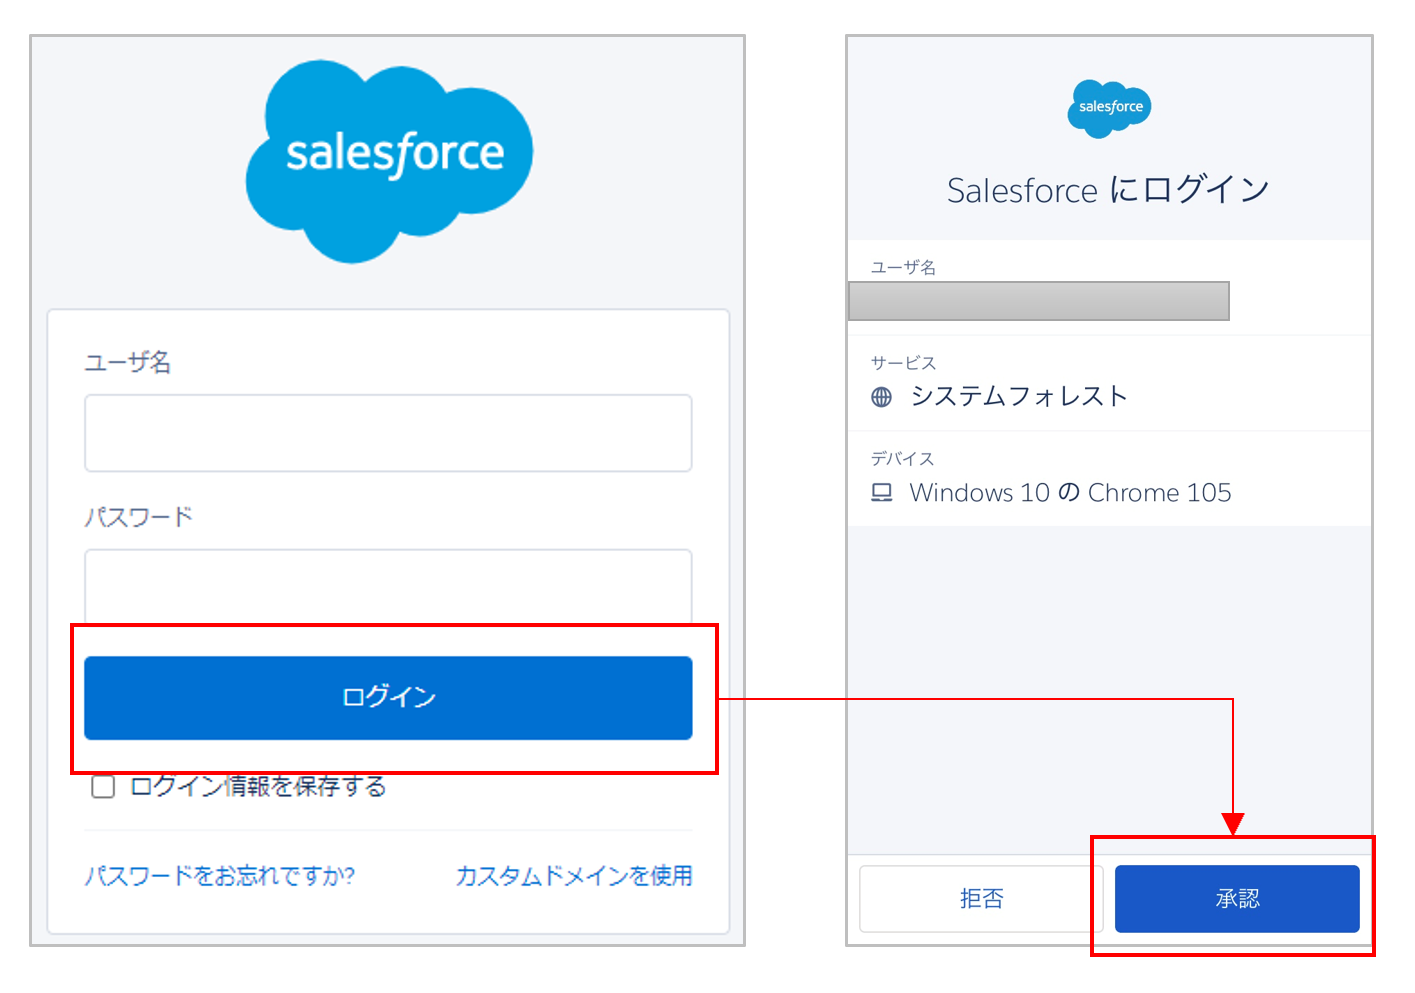Select the Windows 10 の Chrome 105 text

[1070, 493]
